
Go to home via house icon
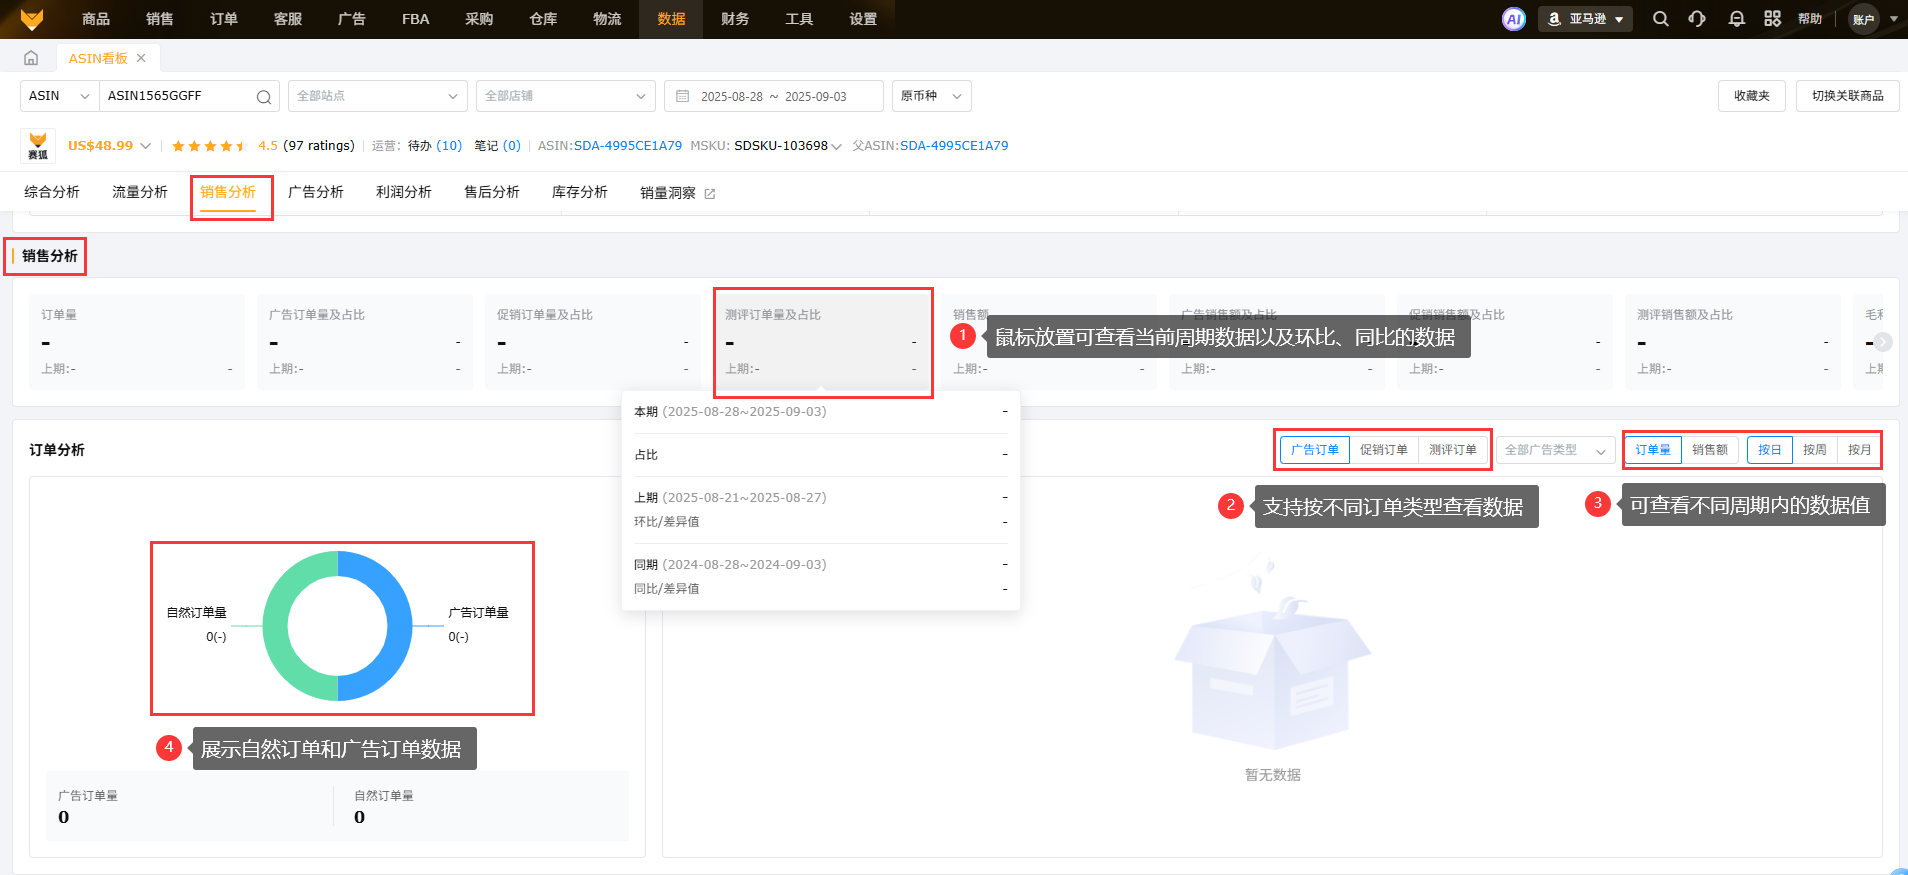pos(31,58)
